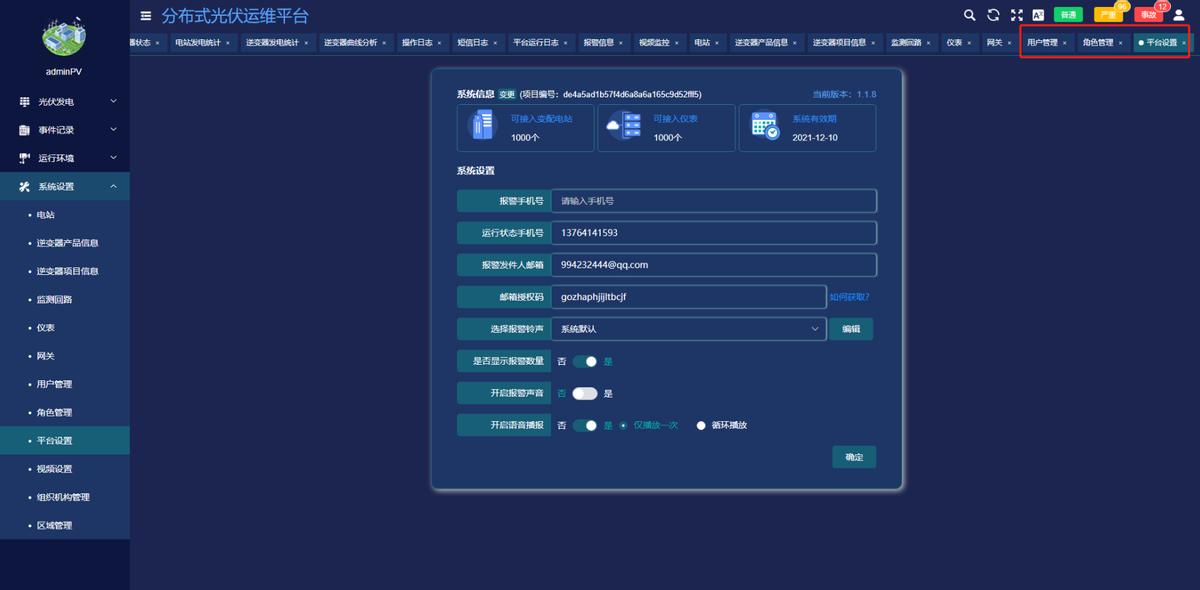Close the 操作日志 tab

click(439, 43)
